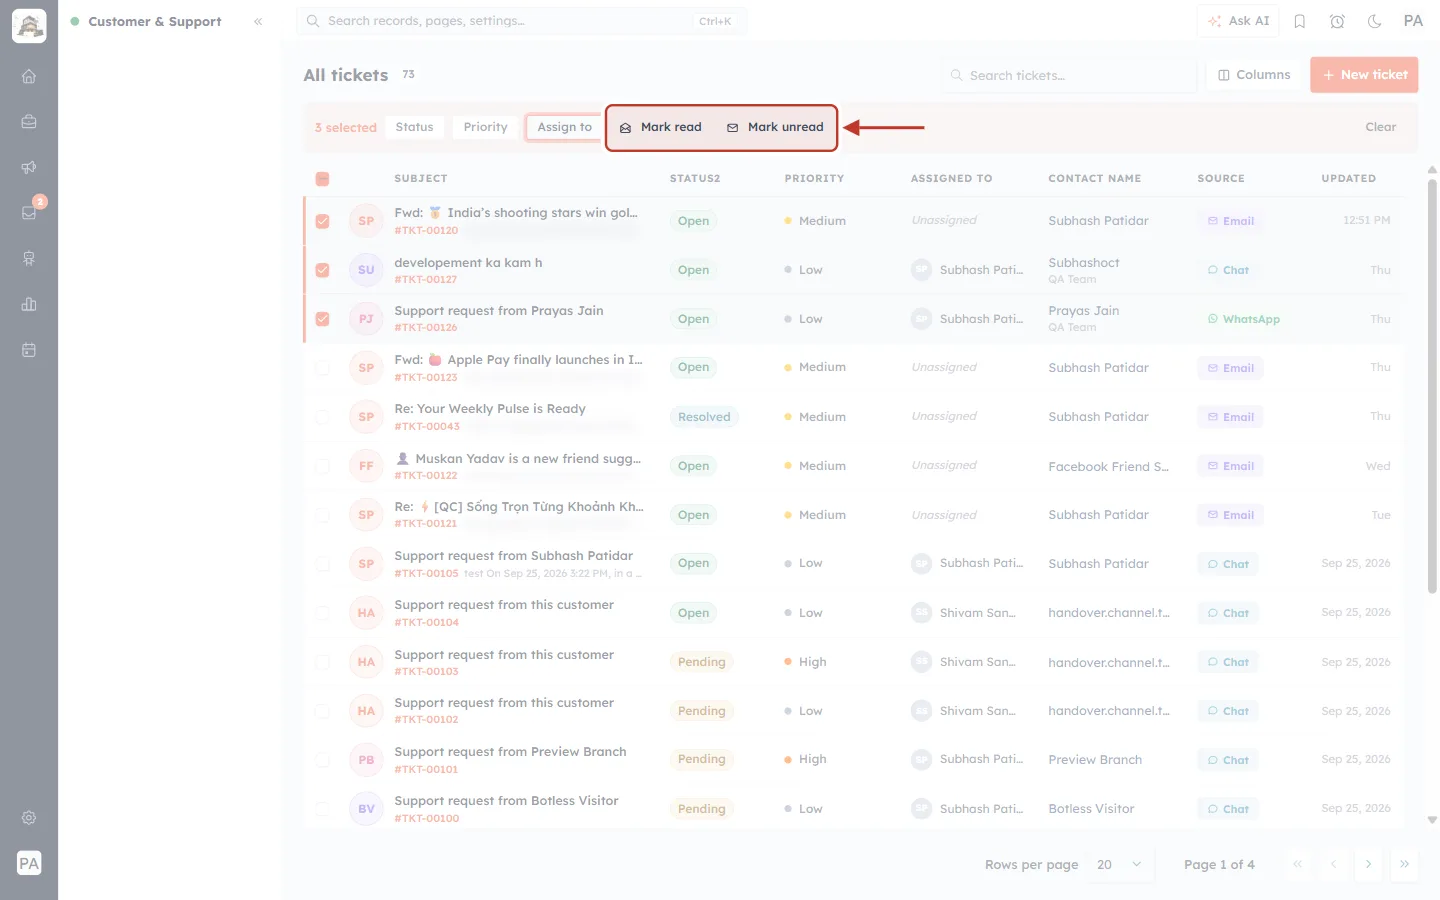Screen dimensions: 1440x900
Task: Open the Status bulk action dropdown
Action: click(x=414, y=127)
